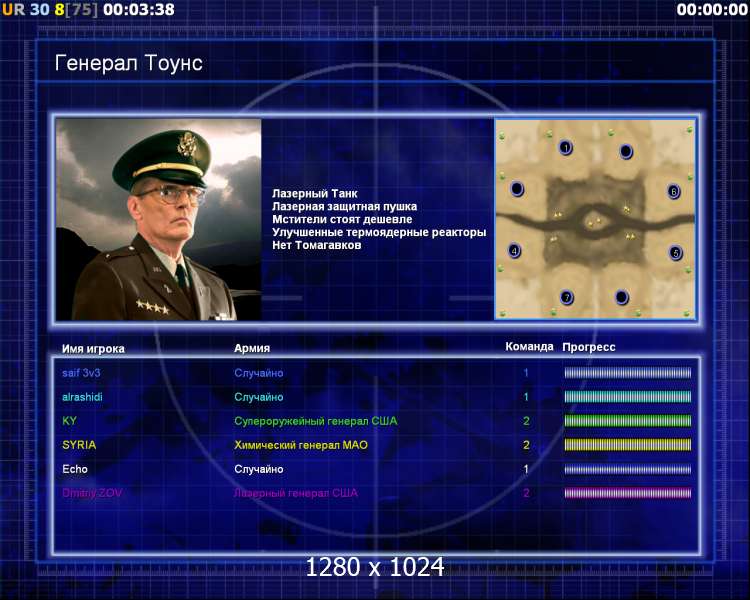Click the Имя игрока column header

(x=93, y=349)
